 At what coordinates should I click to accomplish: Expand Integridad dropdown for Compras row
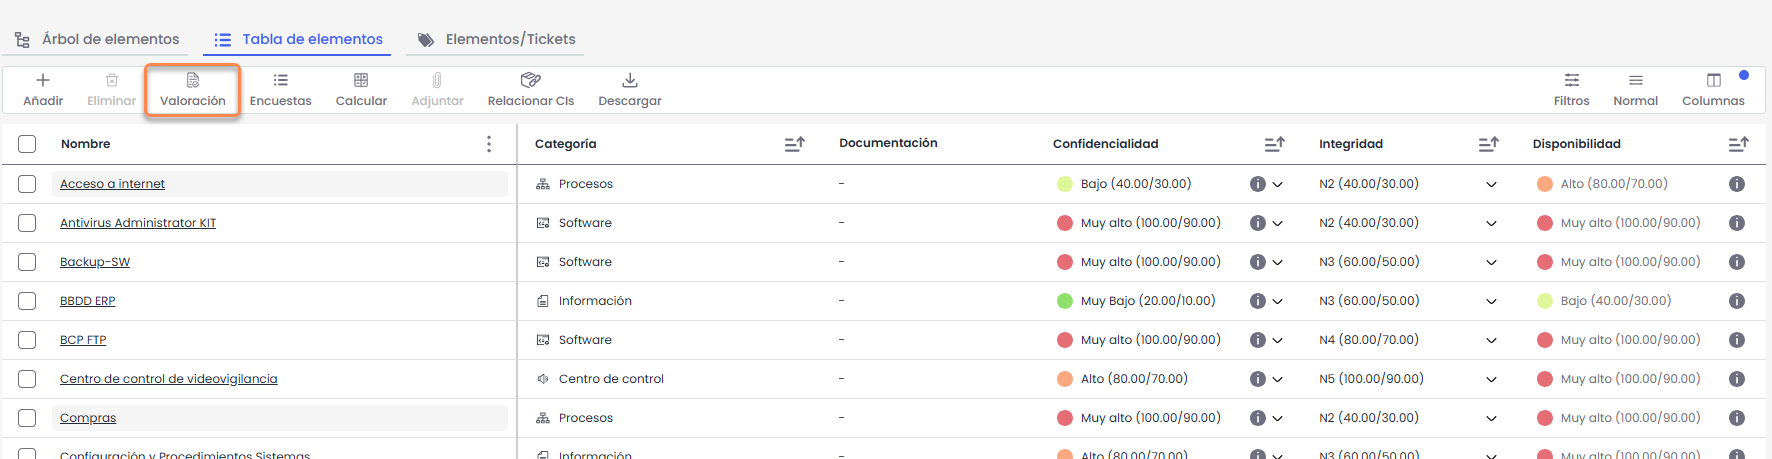click(1491, 418)
